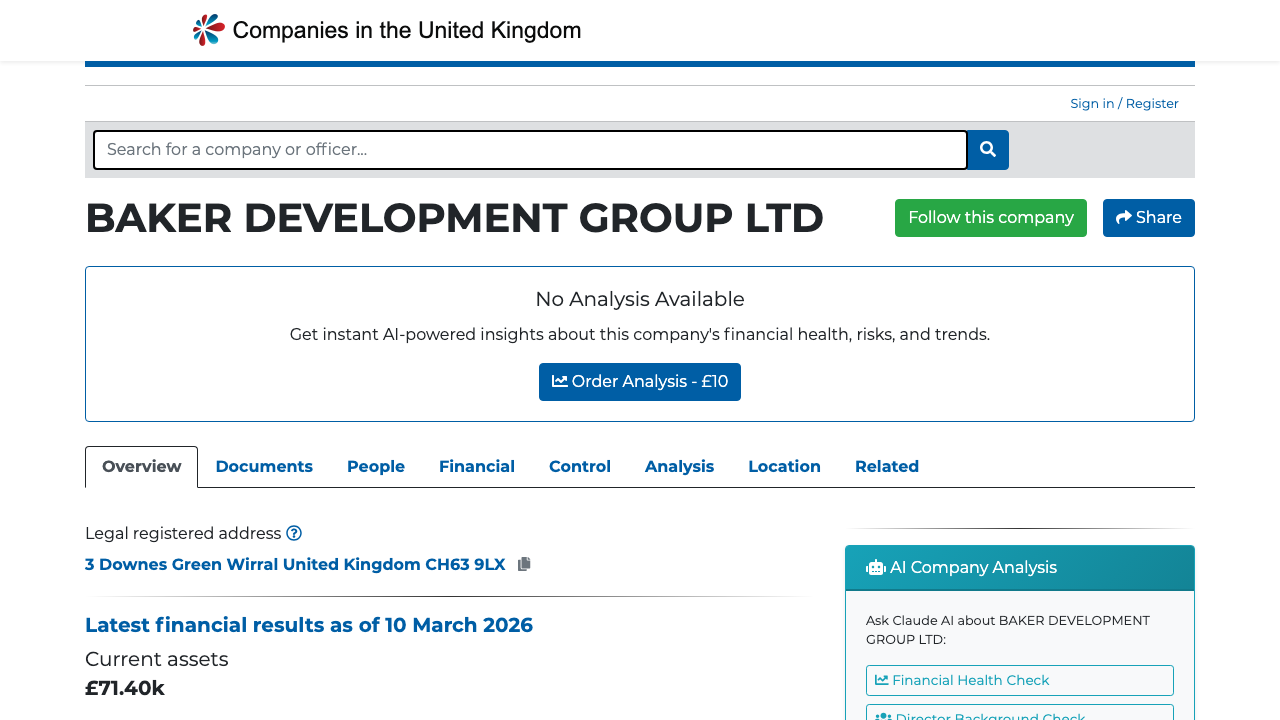1280x720 pixels.
Task: Select the People tab
Action: [375, 466]
